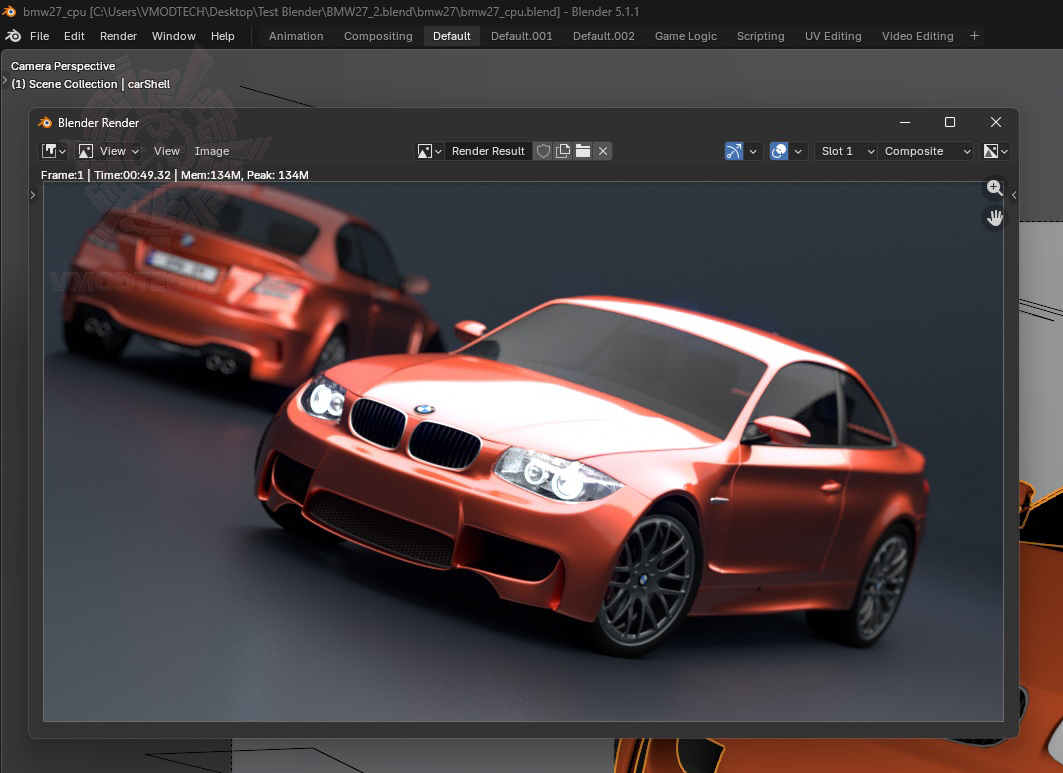Click the Blender logo app menu icon
The height and width of the screenshot is (773, 1063).
[13, 36]
